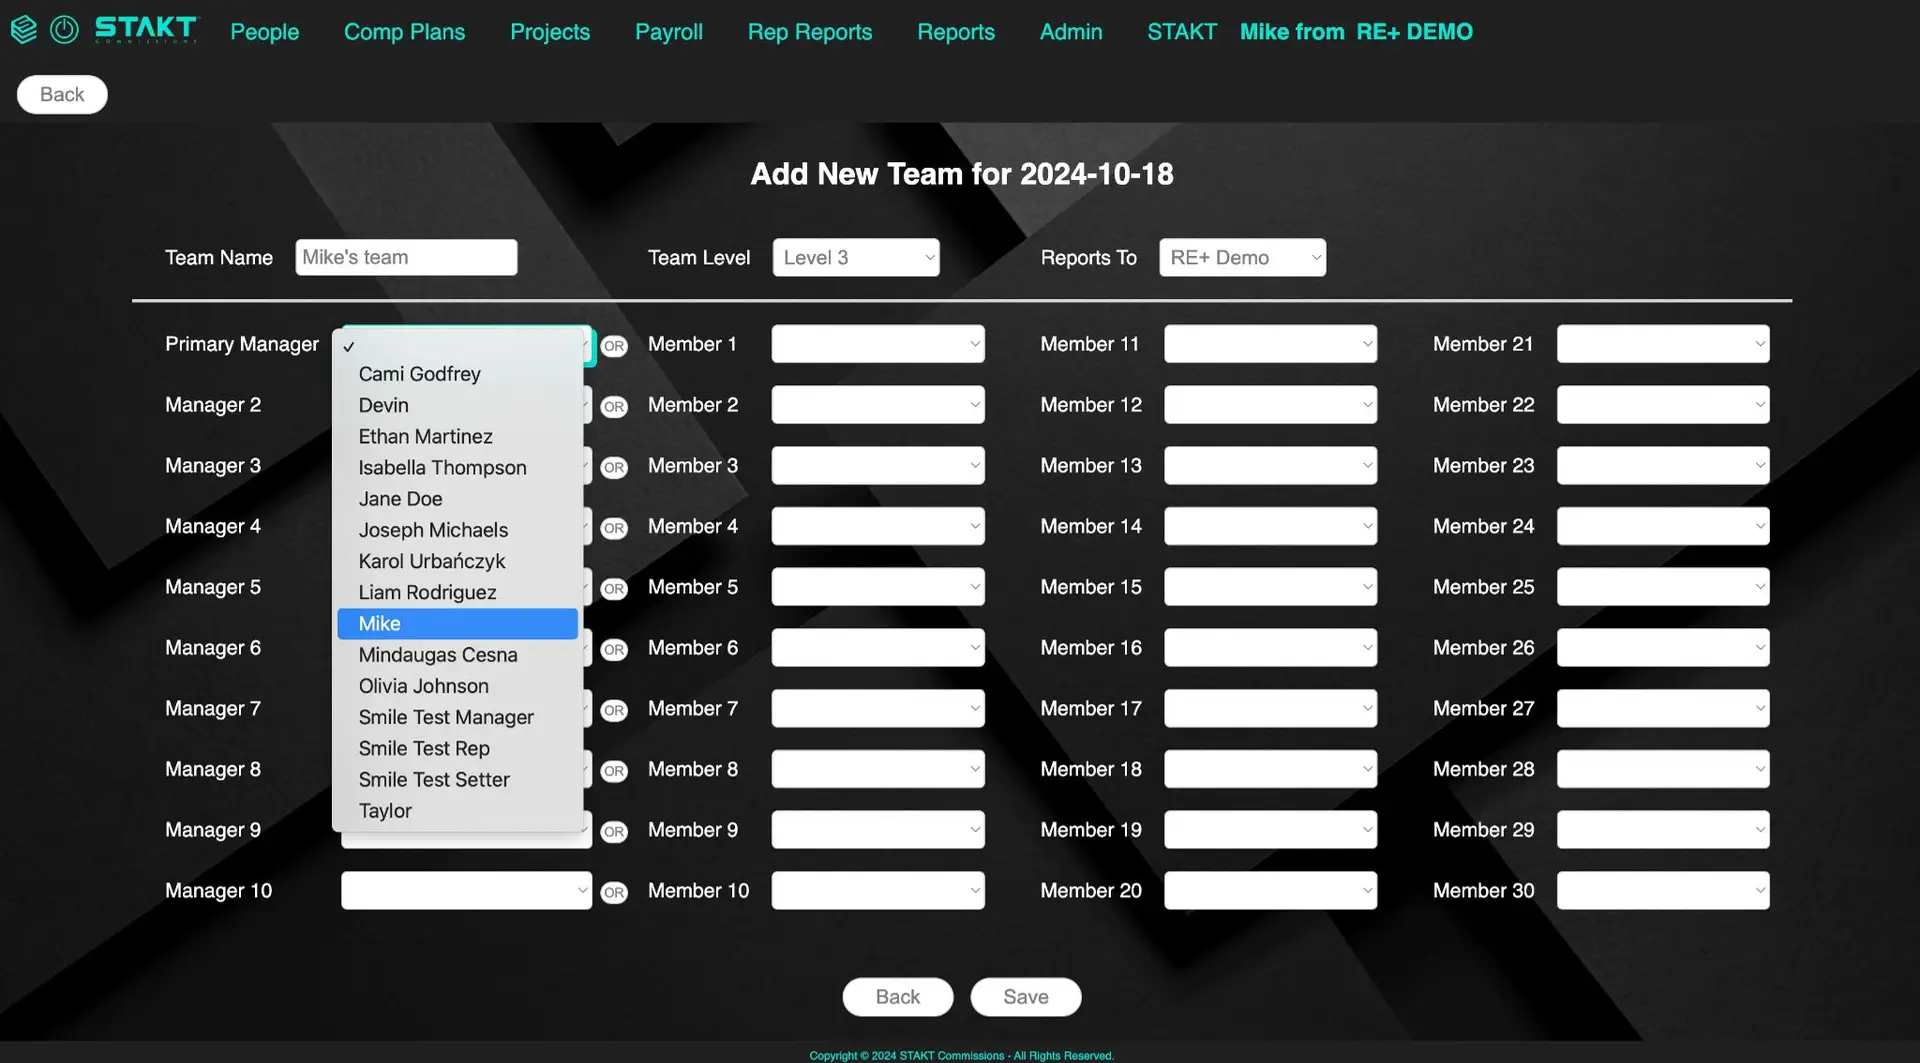
Task: Open the Member 8 dropdown
Action: tap(878, 769)
